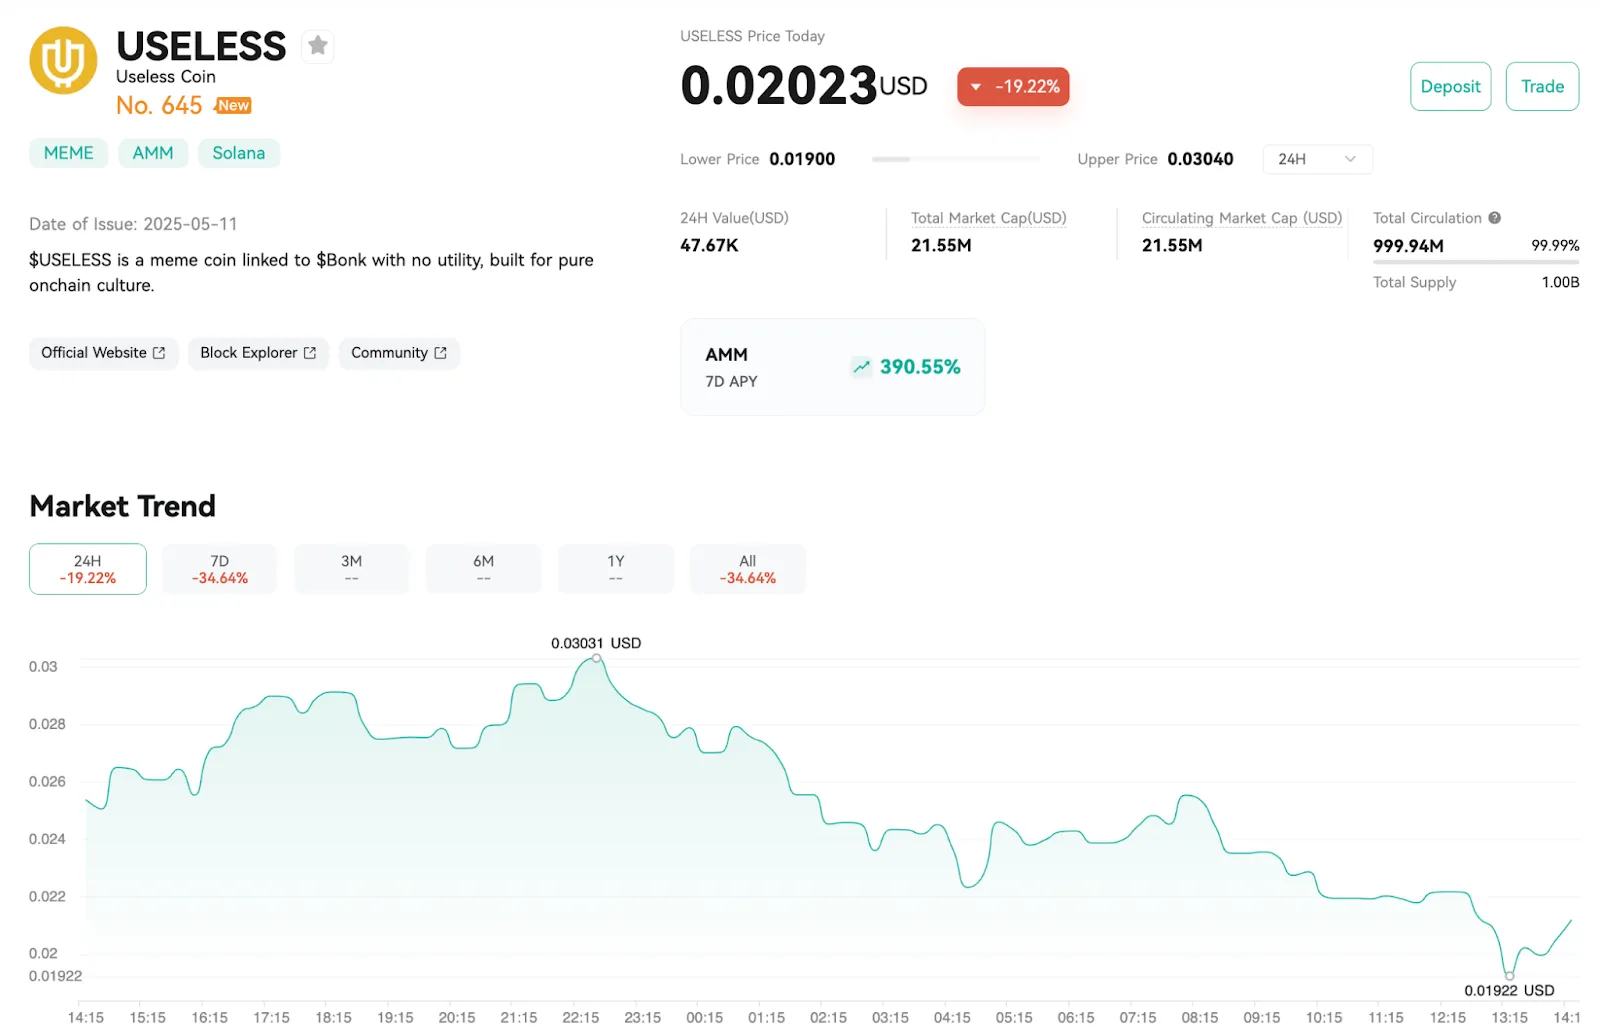Click the Deposit button
Screen dimensions: 1600x1030
(1450, 87)
